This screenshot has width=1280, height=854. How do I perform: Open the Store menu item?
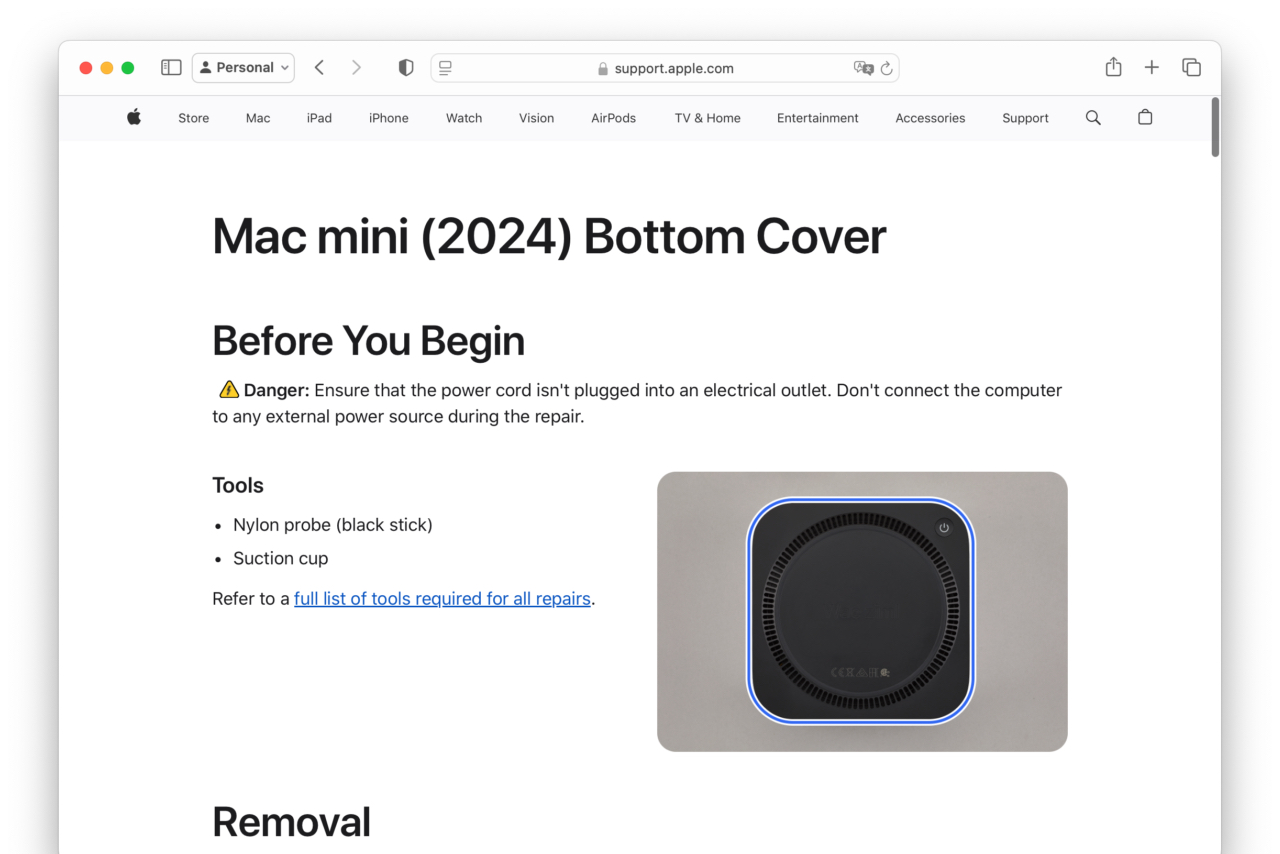pos(193,118)
